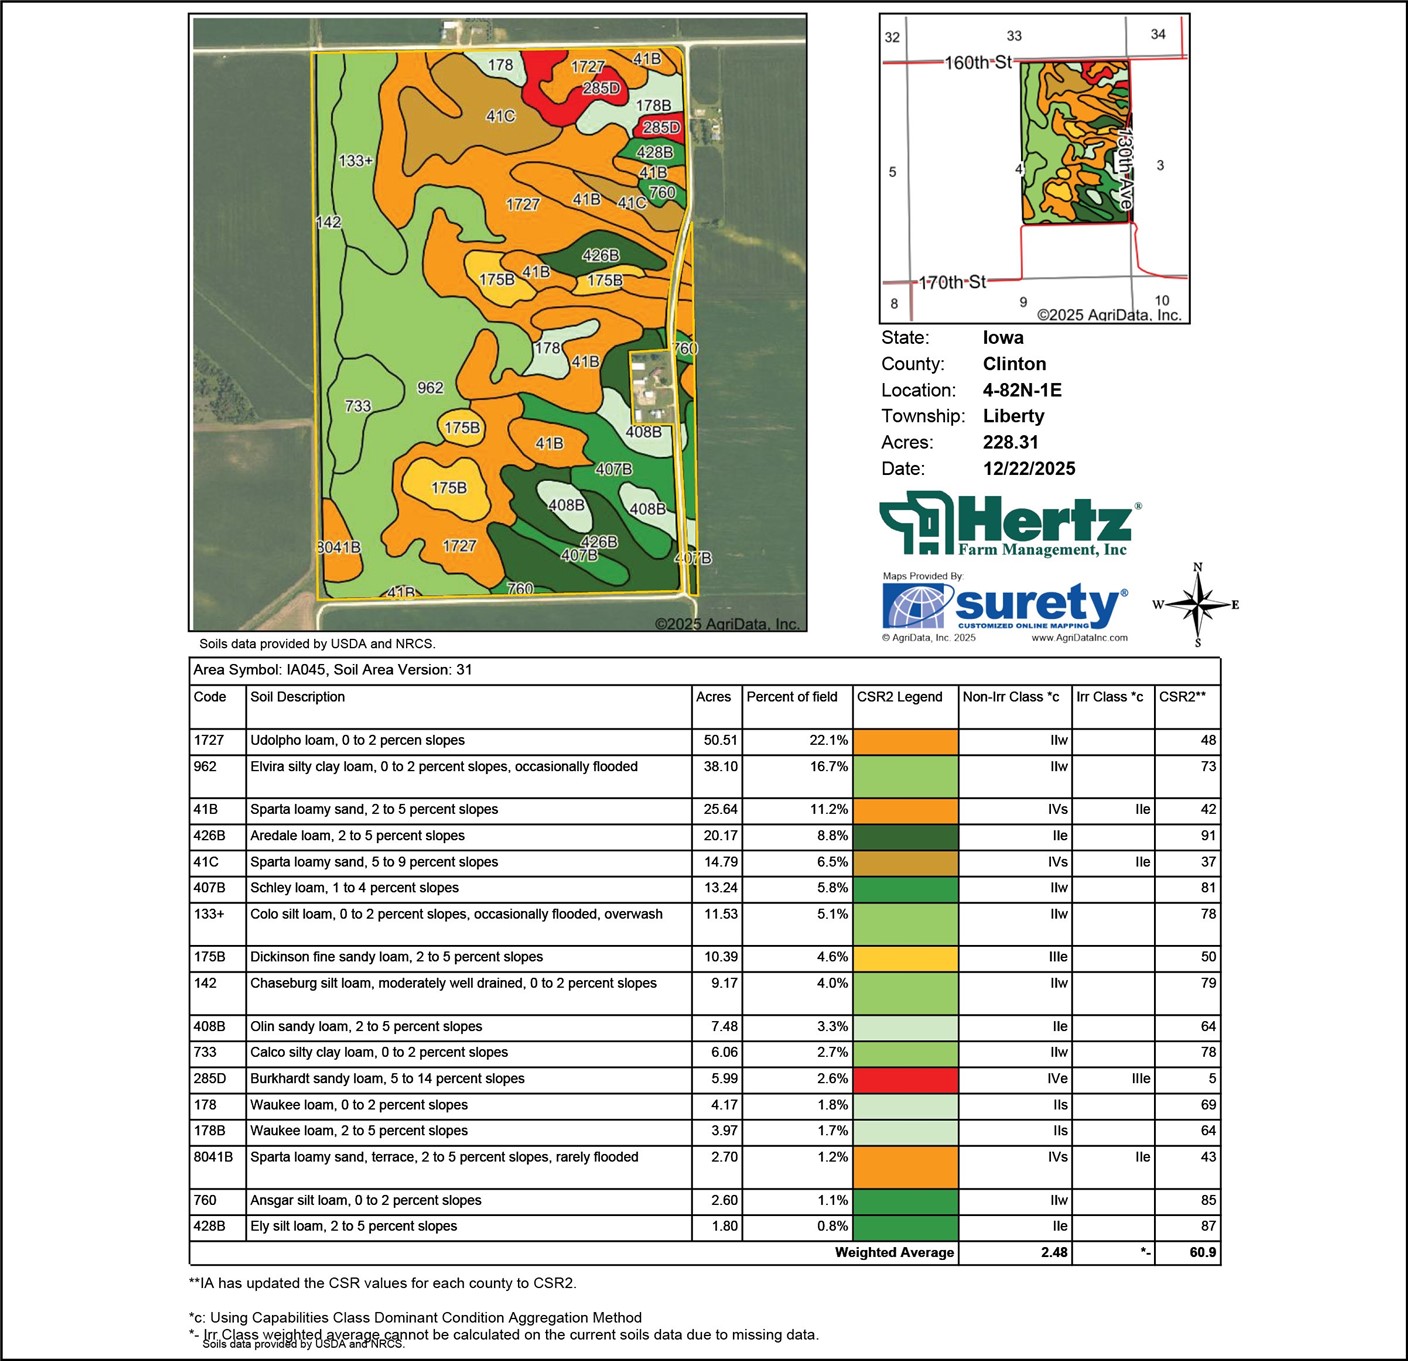Click the "Weighted Average" label
Image resolution: width=1408 pixels, height=1361 pixels.
tap(895, 1253)
